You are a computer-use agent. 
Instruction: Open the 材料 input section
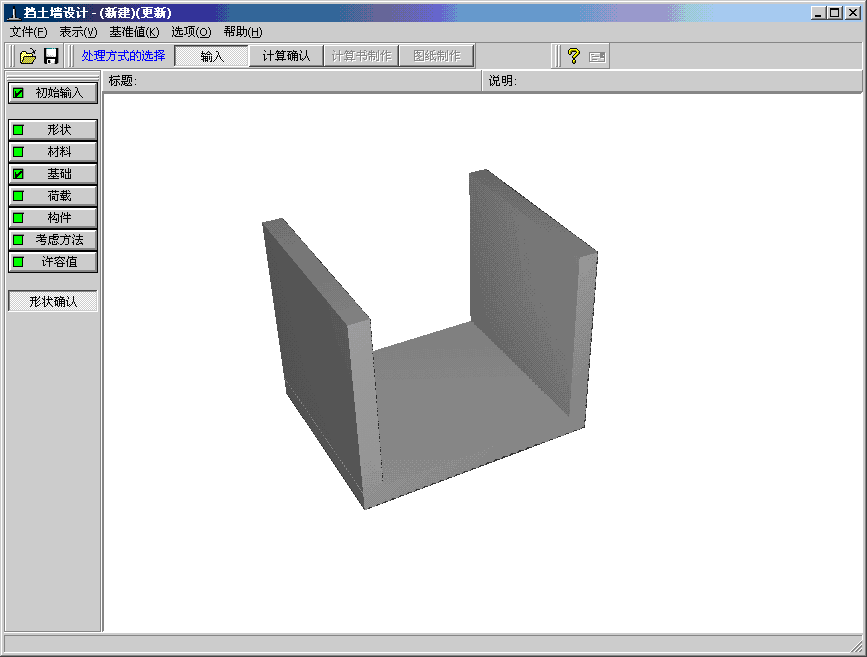[54, 152]
